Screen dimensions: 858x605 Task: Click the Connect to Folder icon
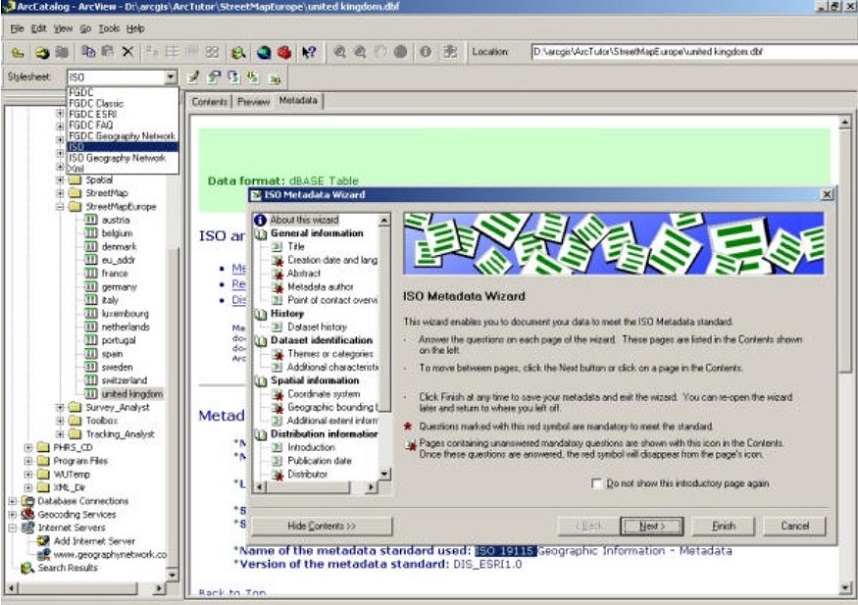point(42,53)
